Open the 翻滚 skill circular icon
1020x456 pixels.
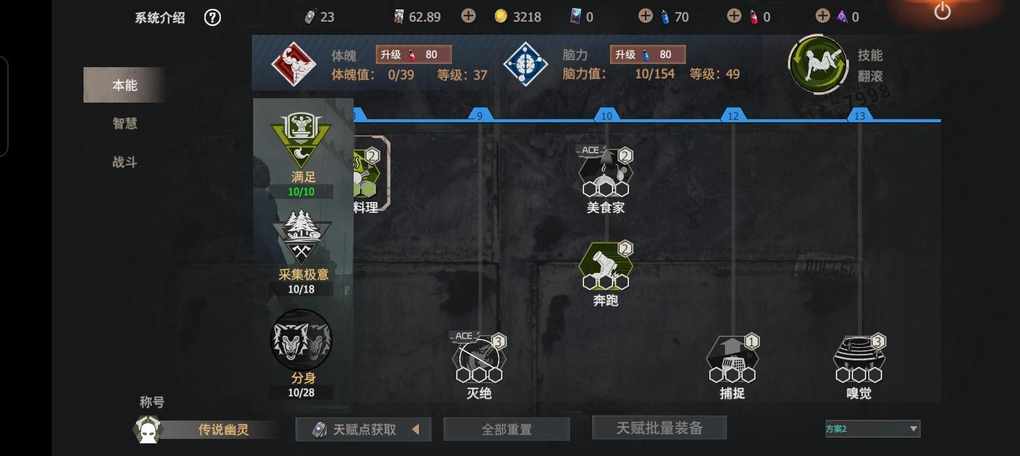coord(818,64)
